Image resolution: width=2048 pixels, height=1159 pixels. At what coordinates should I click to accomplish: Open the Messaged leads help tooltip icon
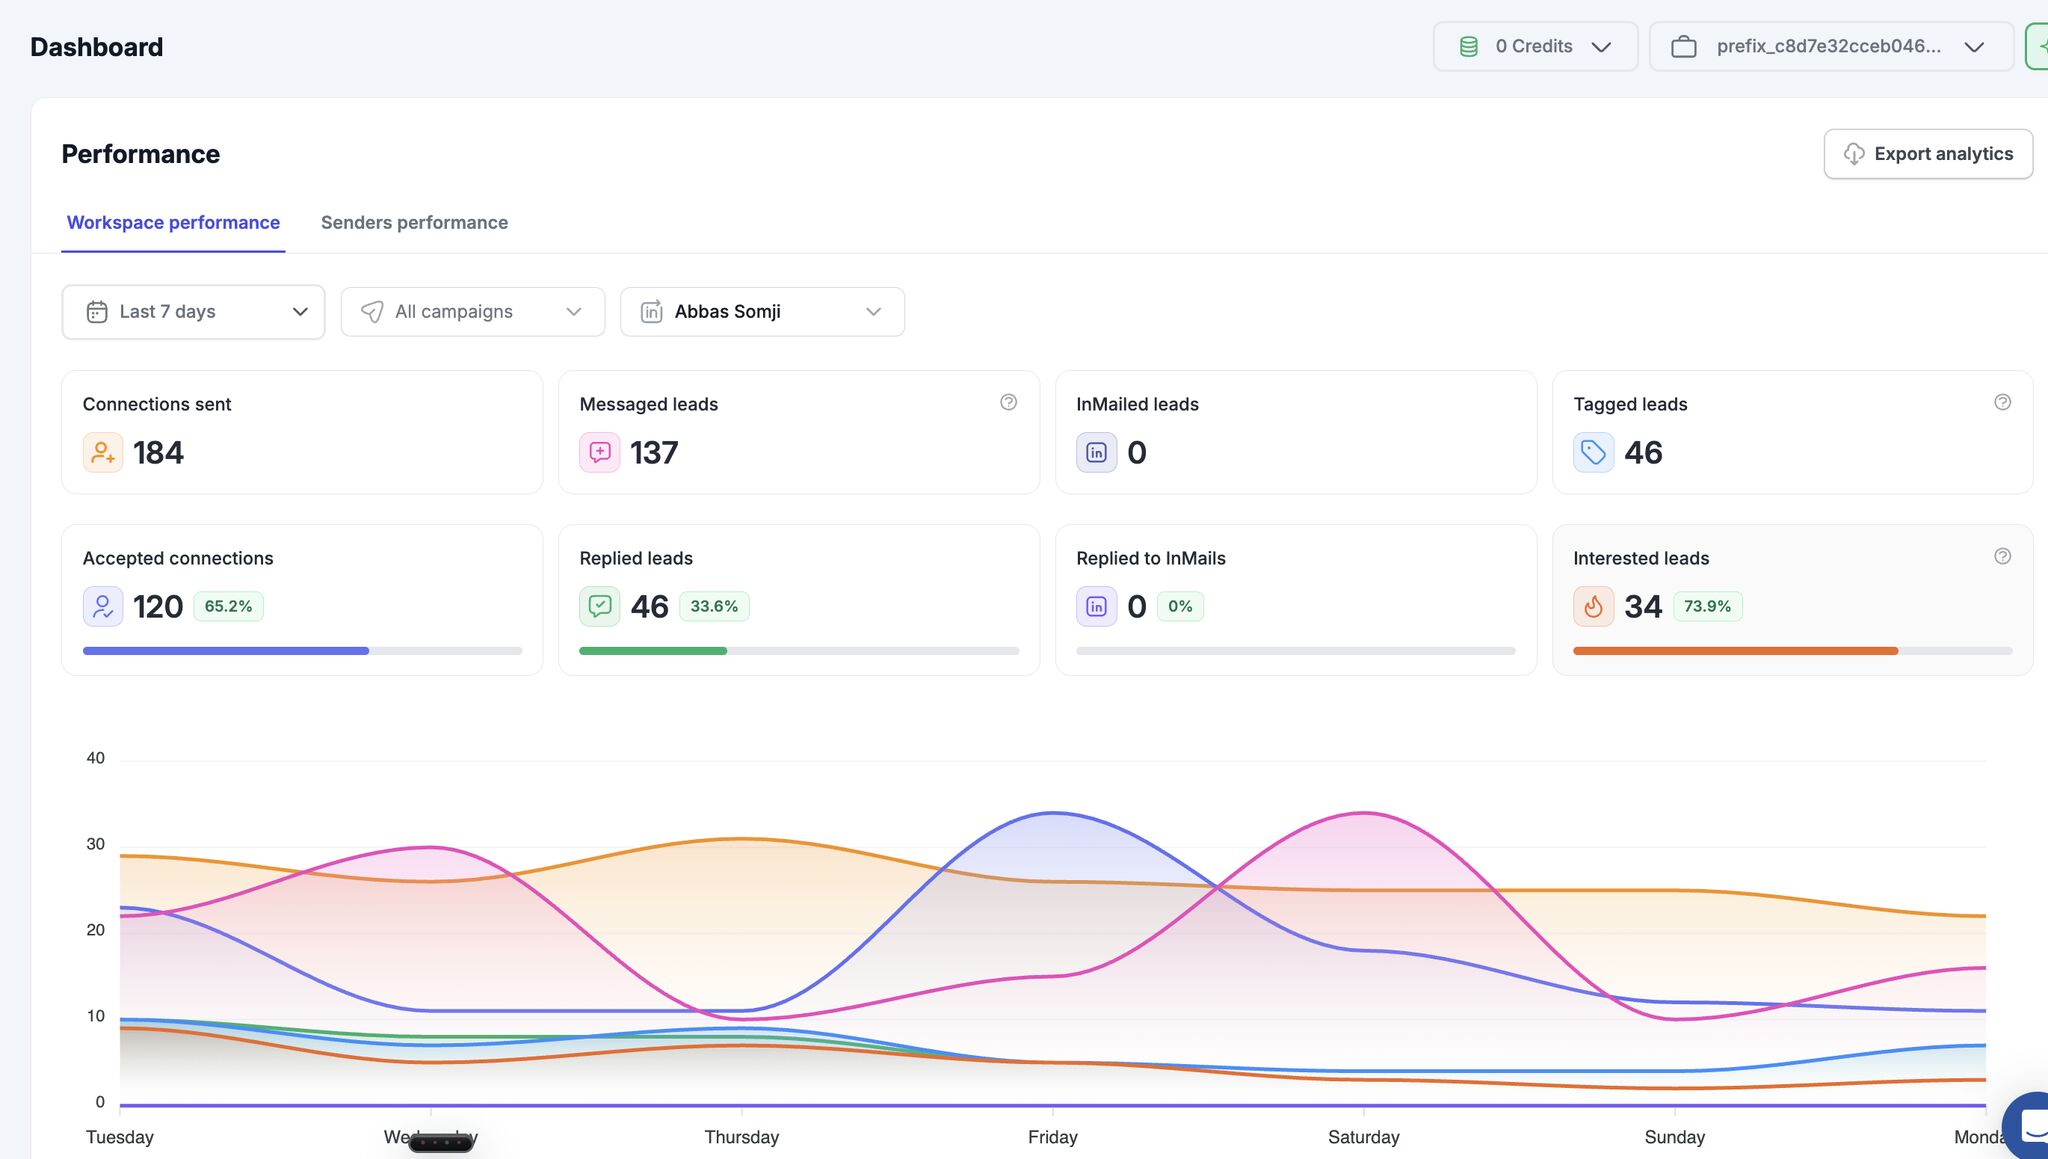tap(1008, 402)
